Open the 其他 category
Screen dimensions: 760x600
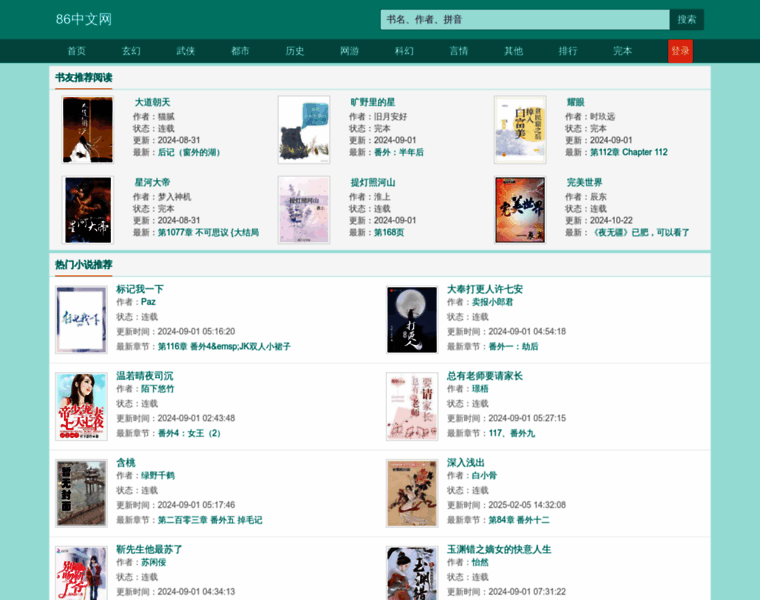513,51
